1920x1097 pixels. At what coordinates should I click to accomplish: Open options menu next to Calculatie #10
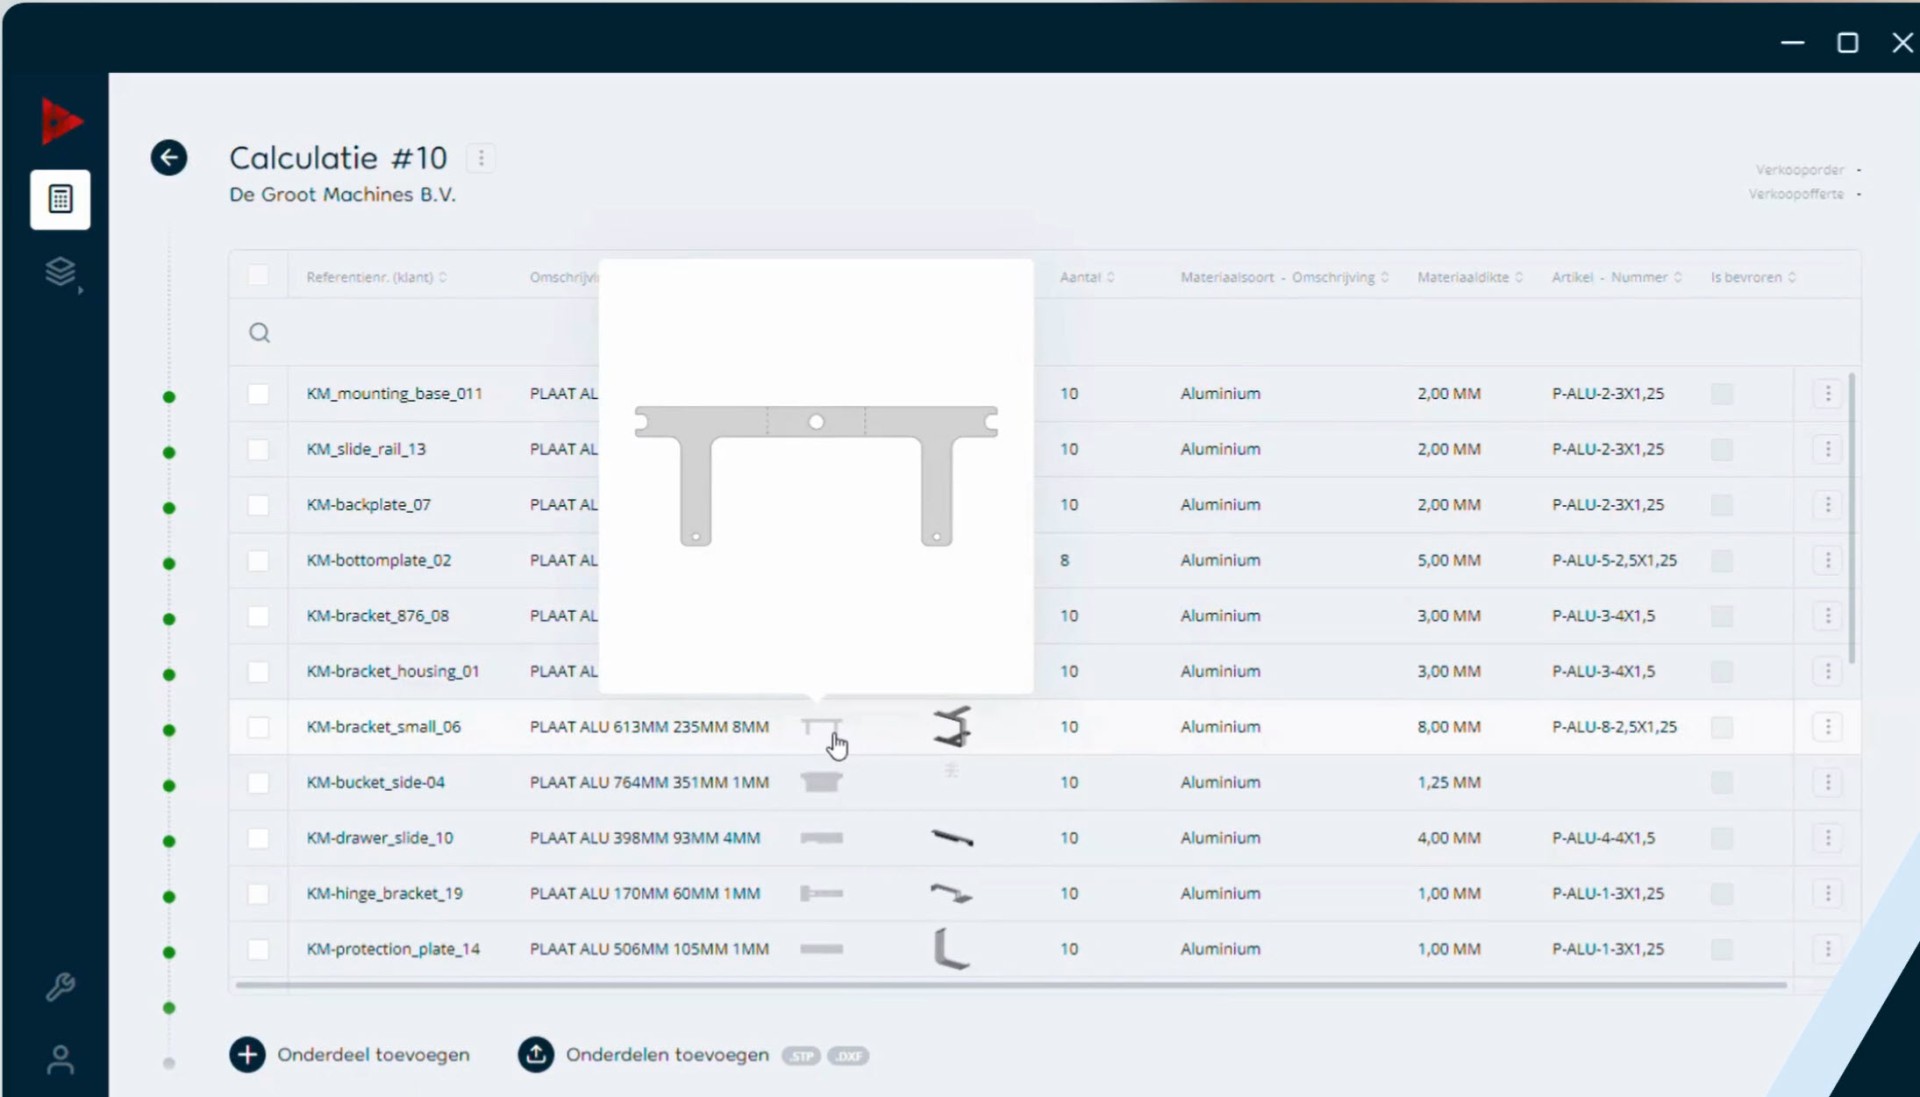[481, 158]
